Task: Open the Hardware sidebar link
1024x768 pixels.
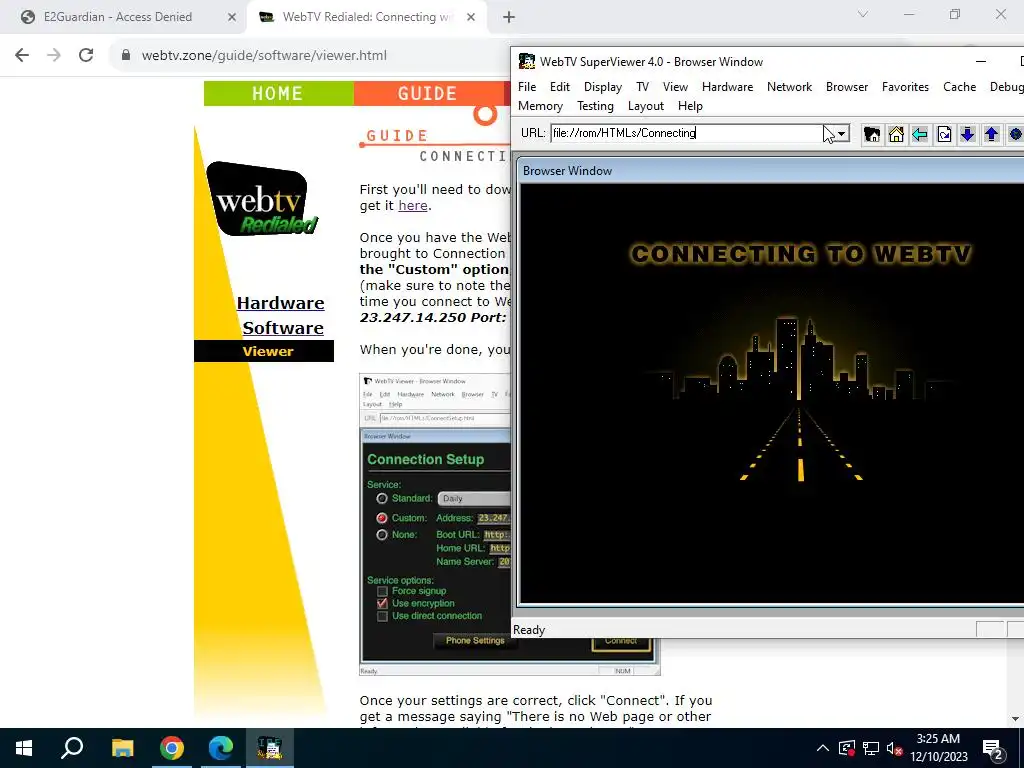Action: pos(280,303)
